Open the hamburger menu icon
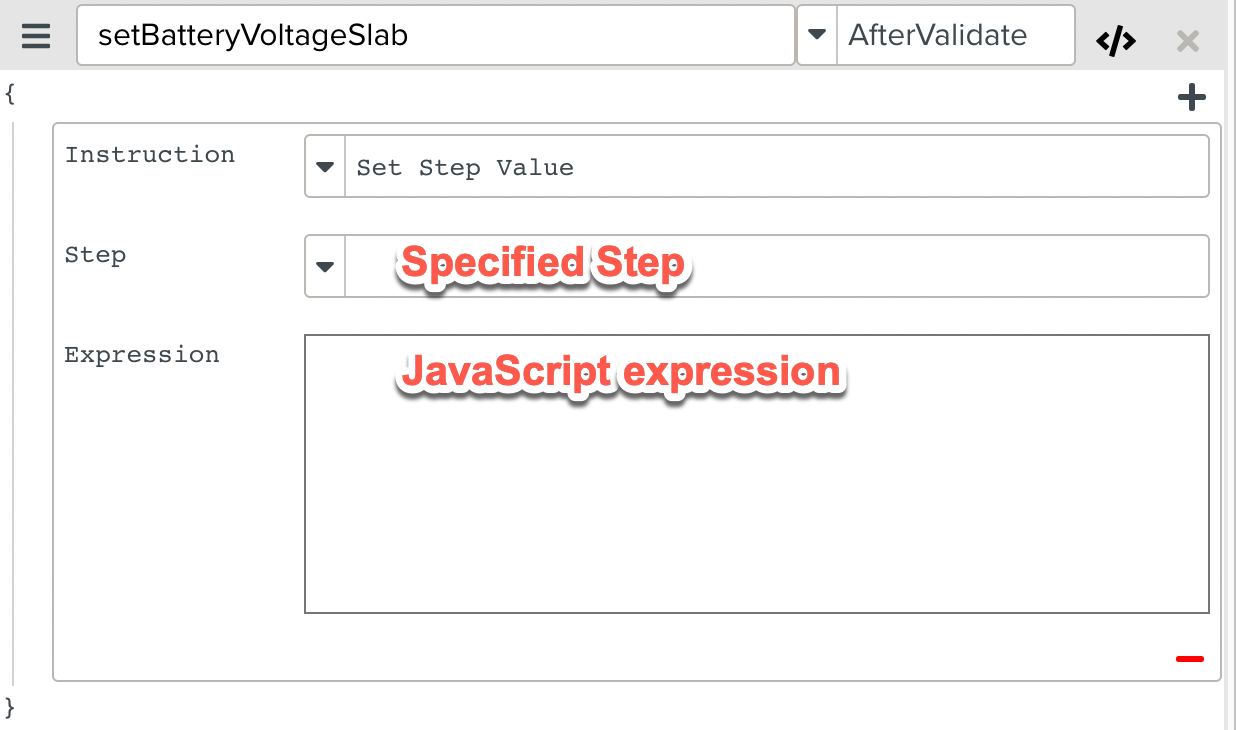Viewport: 1236px width, 730px height. 36,36
